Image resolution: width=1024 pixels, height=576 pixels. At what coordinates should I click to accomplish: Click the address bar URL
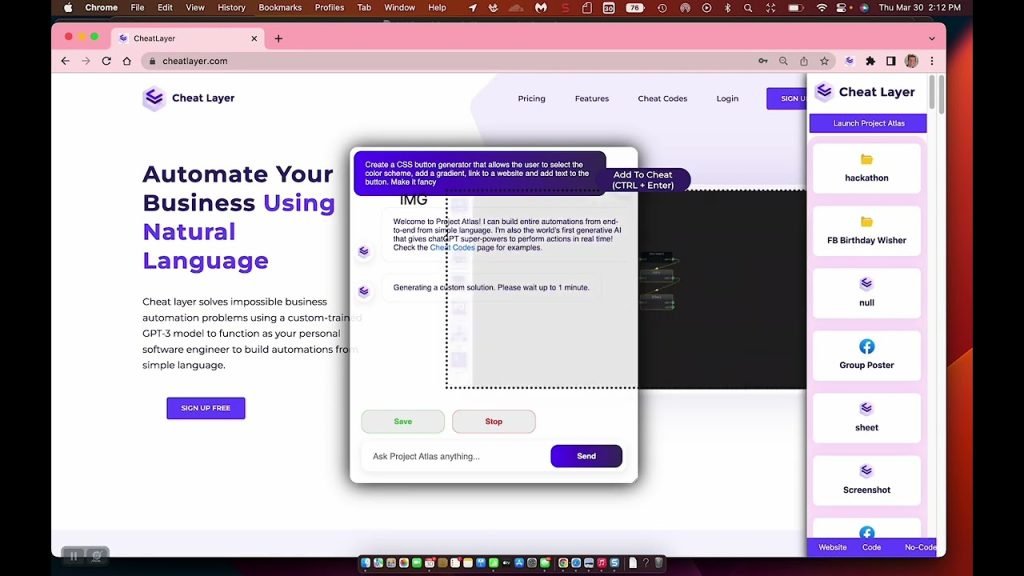[195, 61]
